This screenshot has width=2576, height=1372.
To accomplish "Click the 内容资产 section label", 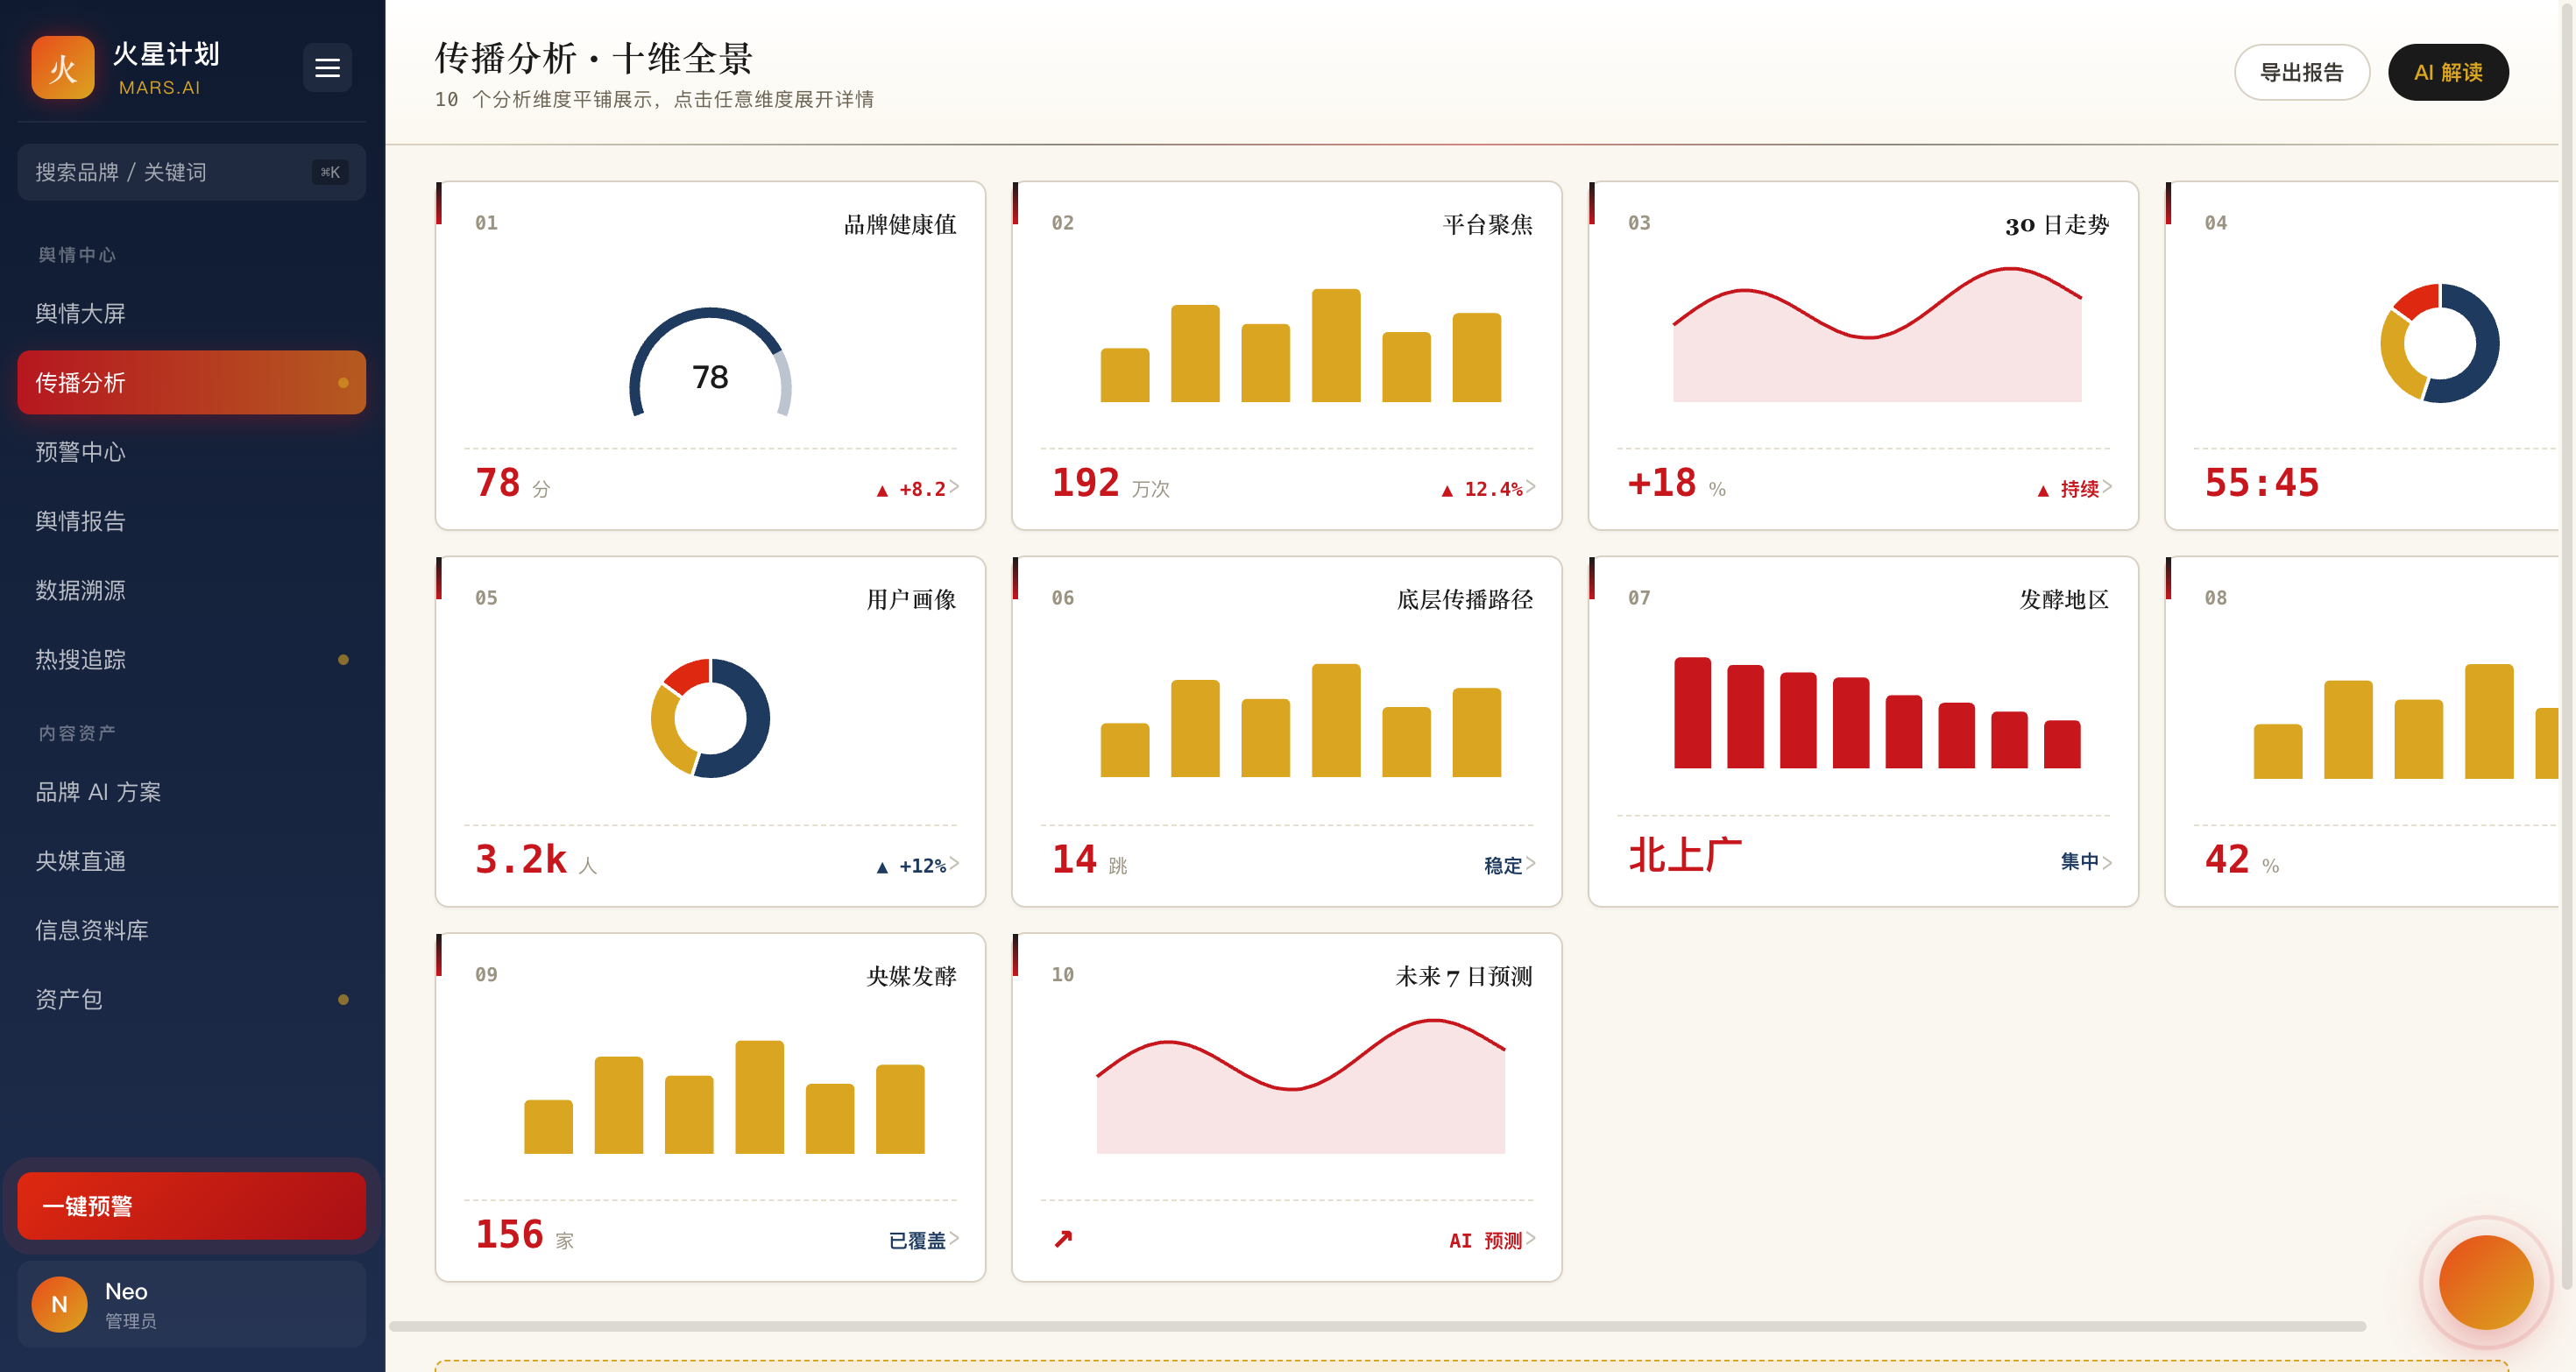I will (x=77, y=733).
